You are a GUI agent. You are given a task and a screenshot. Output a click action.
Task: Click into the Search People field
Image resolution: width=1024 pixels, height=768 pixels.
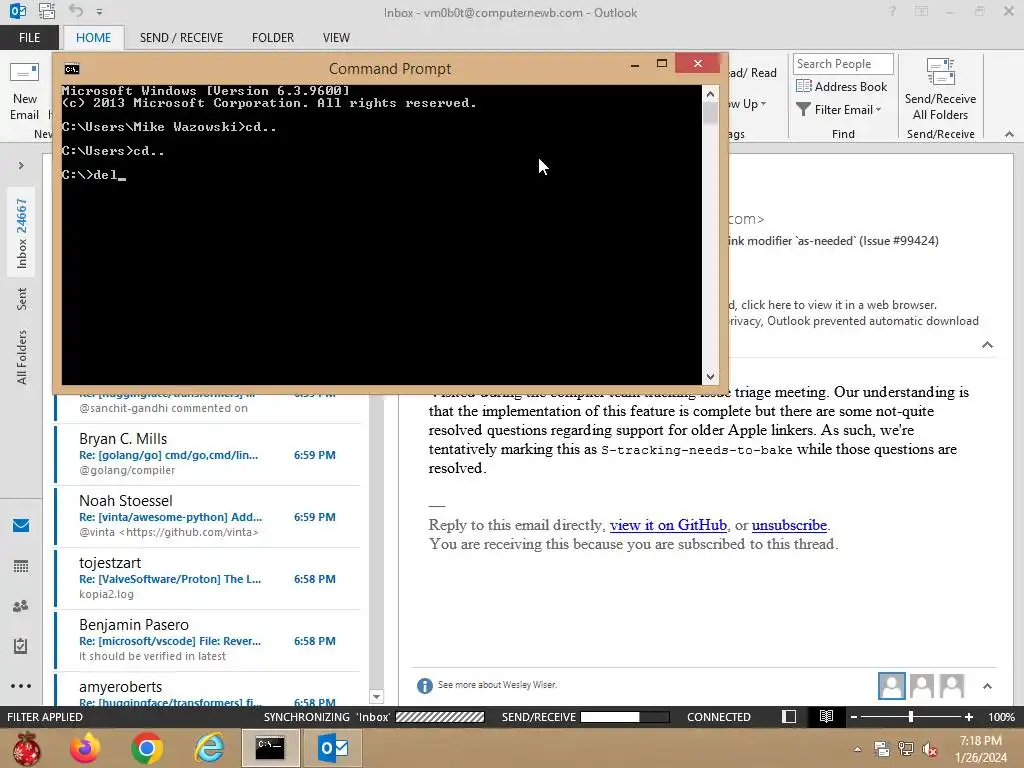pos(842,64)
